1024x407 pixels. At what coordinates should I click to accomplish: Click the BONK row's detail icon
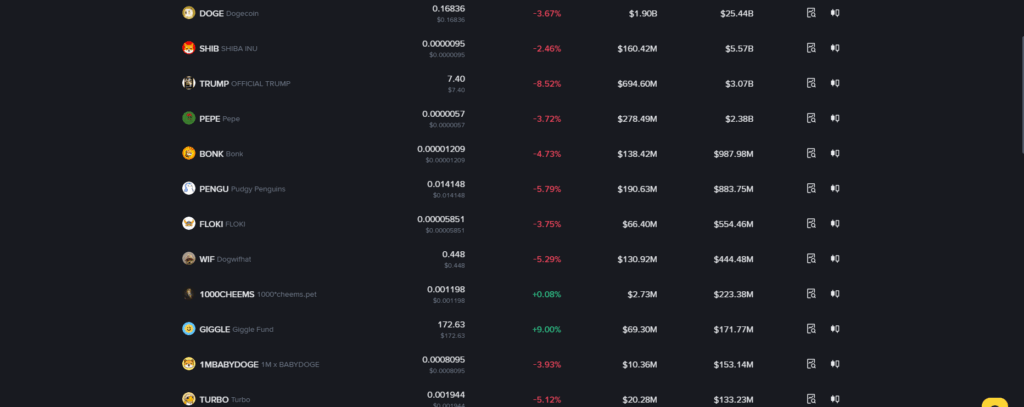point(811,153)
